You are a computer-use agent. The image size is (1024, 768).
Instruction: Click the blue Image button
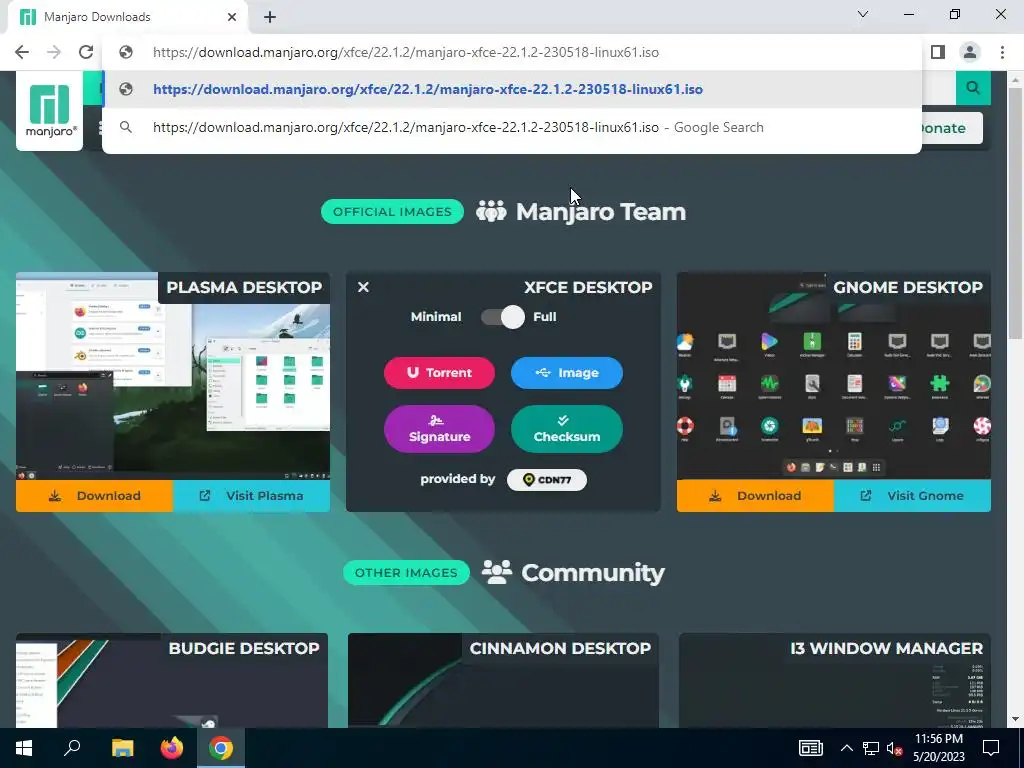pos(567,373)
